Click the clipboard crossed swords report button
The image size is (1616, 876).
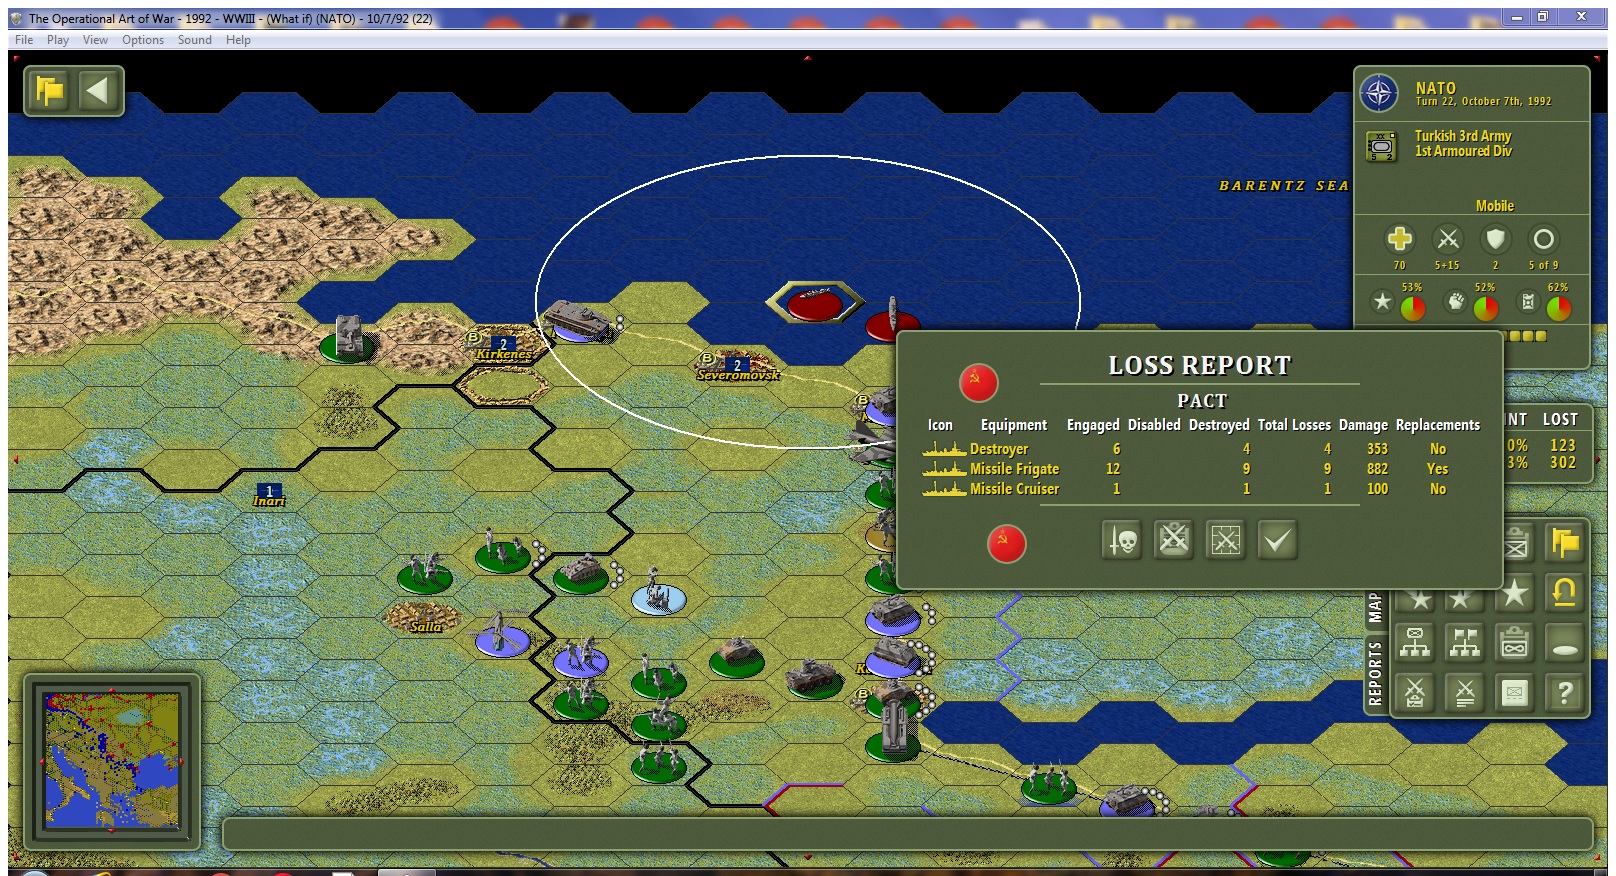[1174, 541]
